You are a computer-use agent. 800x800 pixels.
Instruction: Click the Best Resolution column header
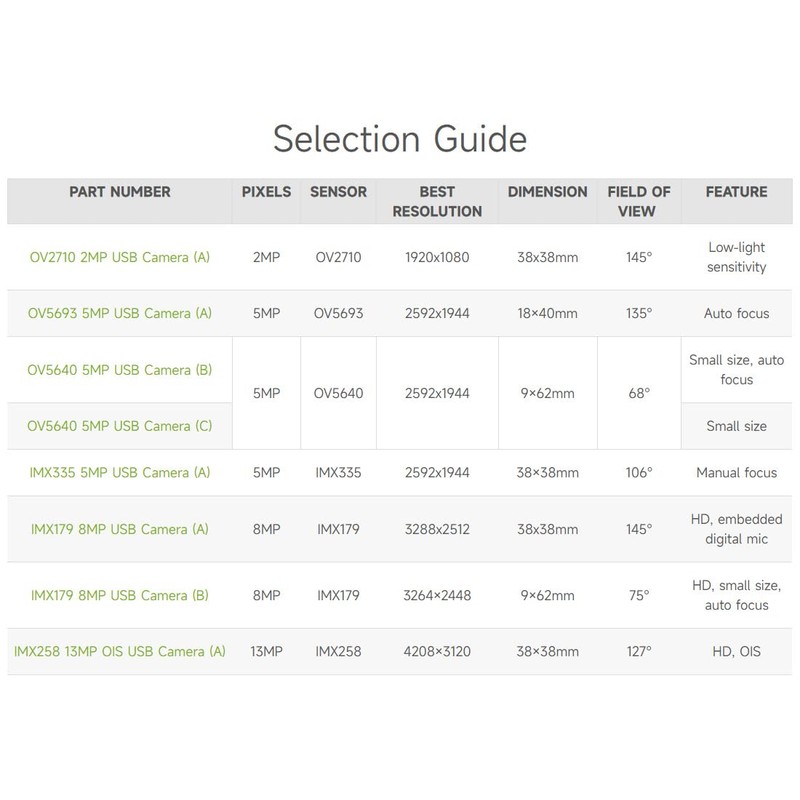(438, 201)
